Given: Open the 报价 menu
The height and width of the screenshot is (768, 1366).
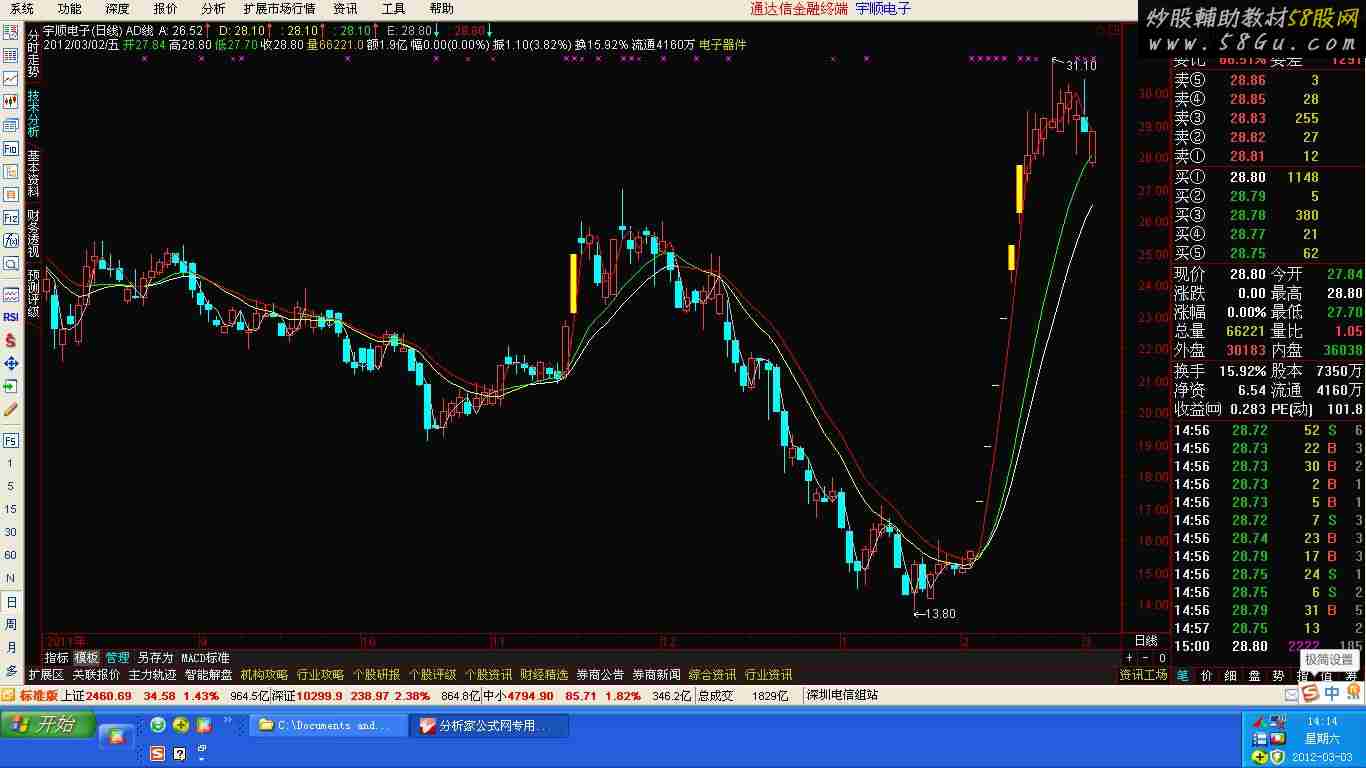Looking at the screenshot, I should tap(165, 9).
